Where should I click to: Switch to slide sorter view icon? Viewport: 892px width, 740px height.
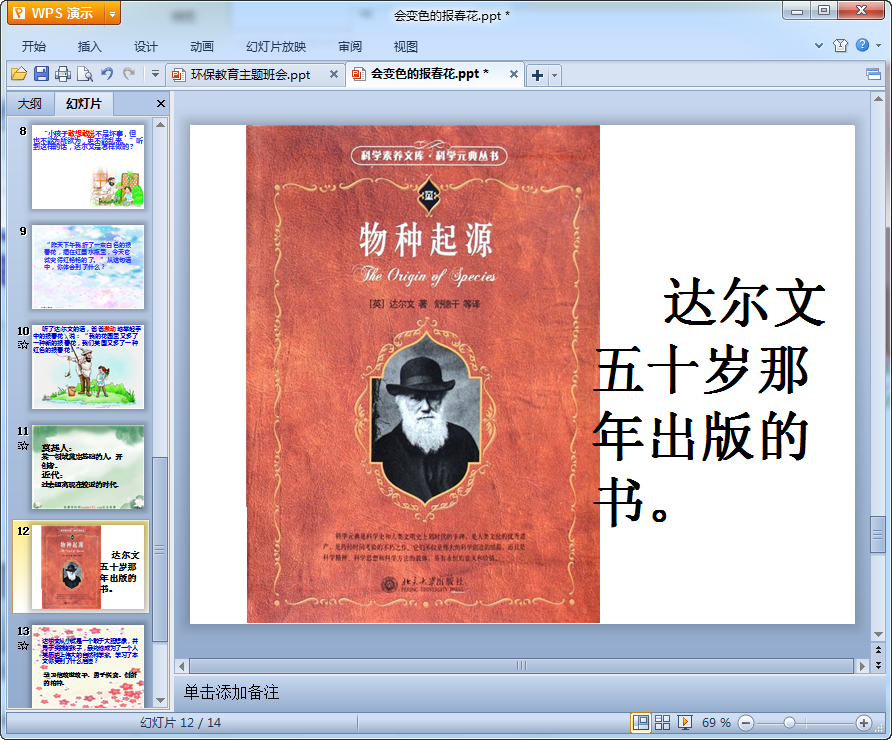point(662,722)
